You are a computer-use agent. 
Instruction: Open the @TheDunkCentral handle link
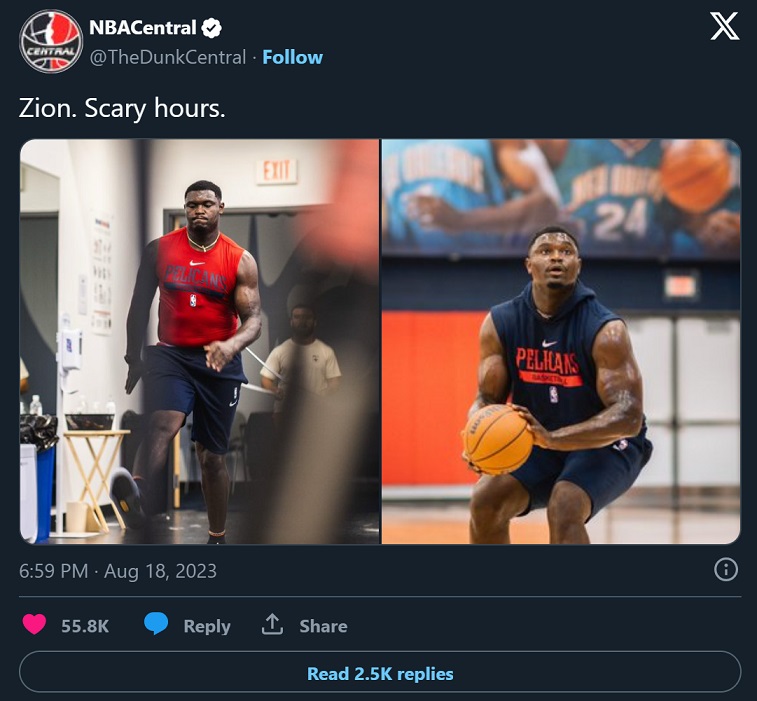coord(168,57)
